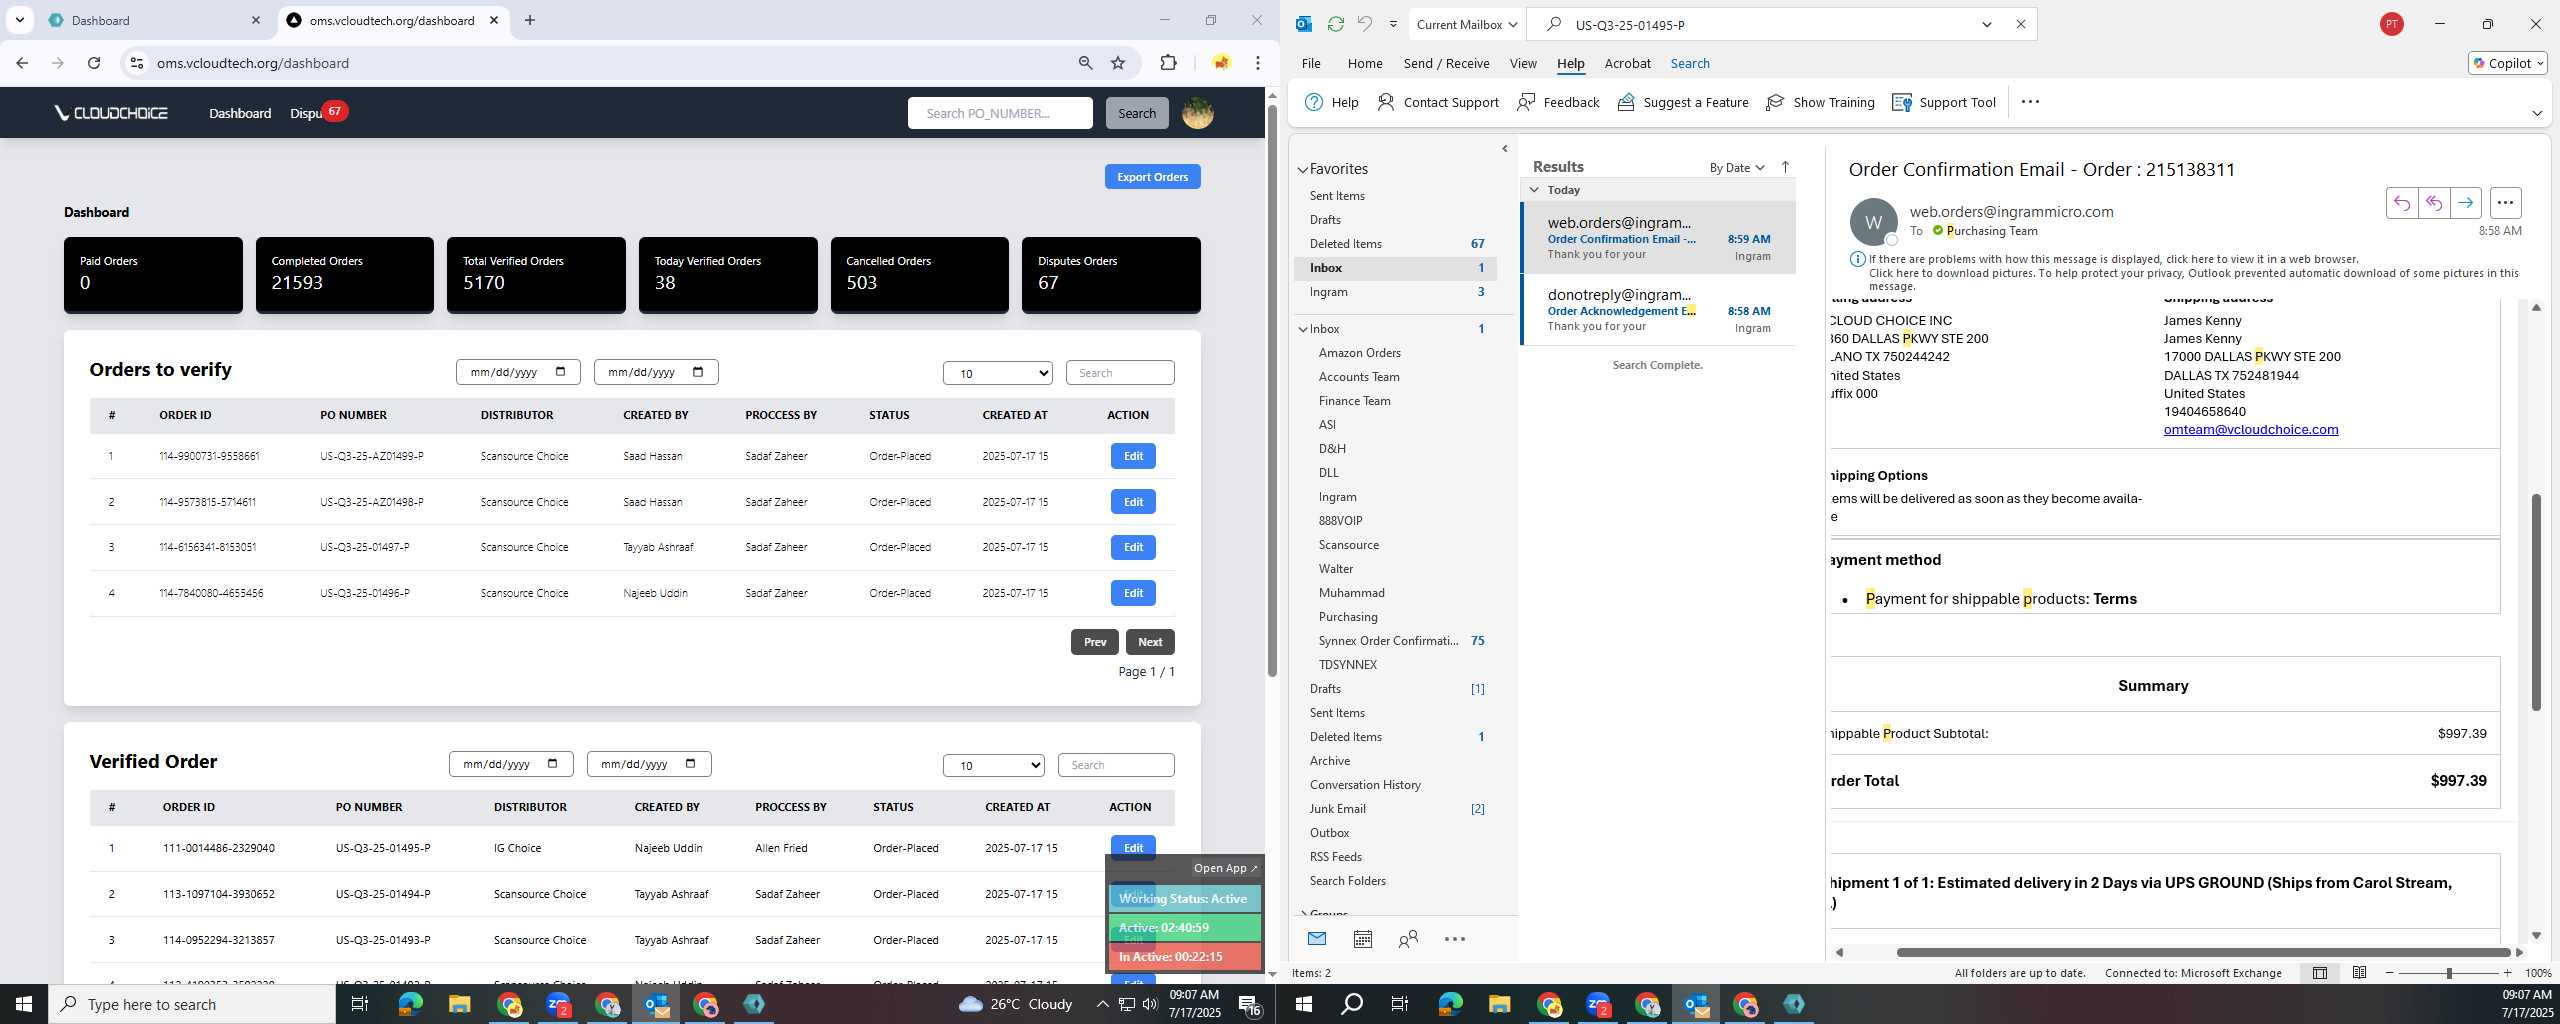Switch to Mail view icon in Outlook

click(1317, 938)
